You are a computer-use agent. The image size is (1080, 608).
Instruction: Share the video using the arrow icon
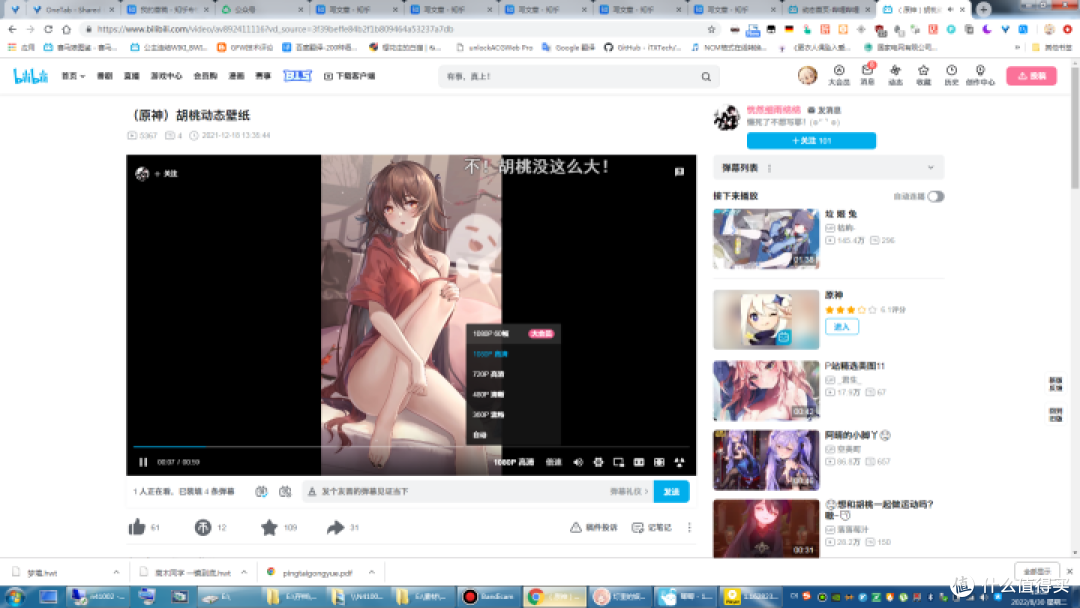[x=335, y=527]
